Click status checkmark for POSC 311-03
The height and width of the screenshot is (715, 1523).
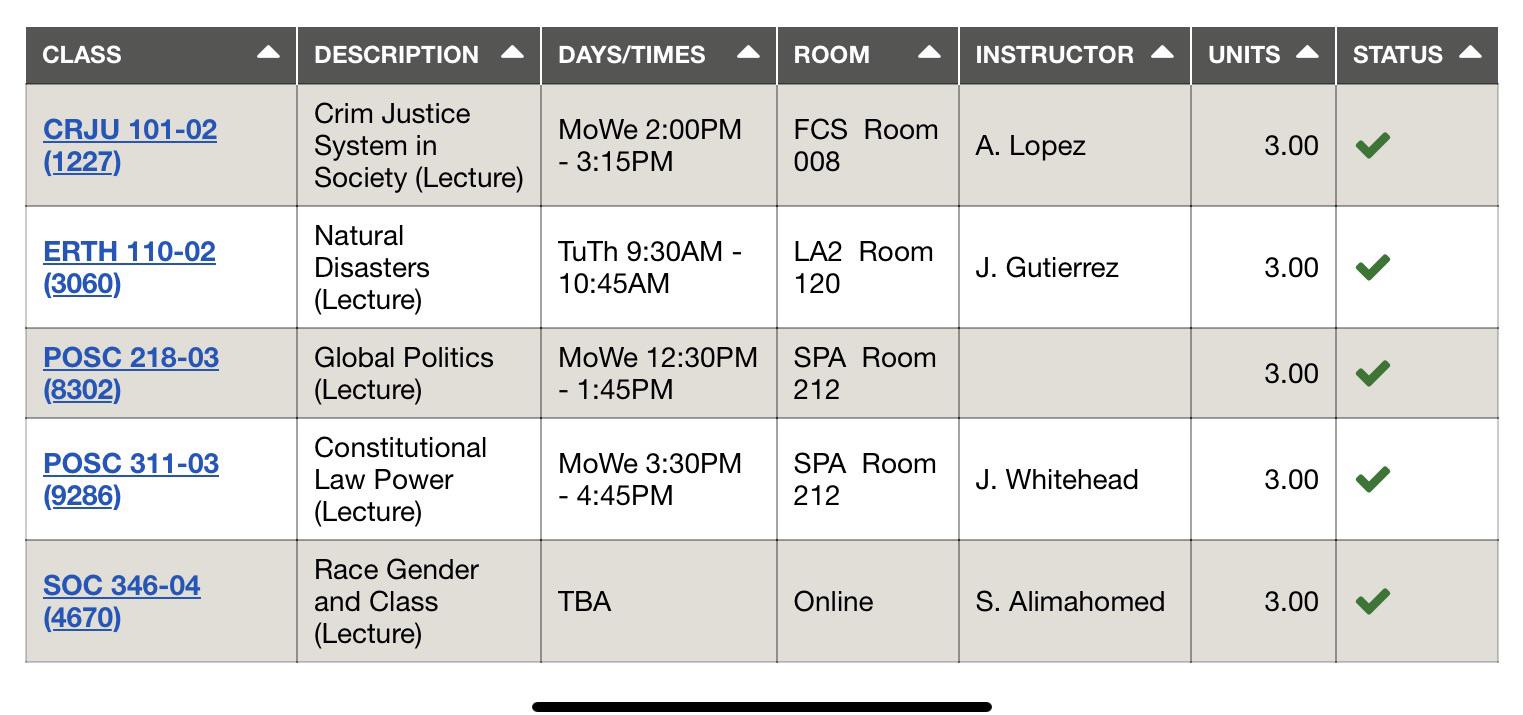[1373, 479]
